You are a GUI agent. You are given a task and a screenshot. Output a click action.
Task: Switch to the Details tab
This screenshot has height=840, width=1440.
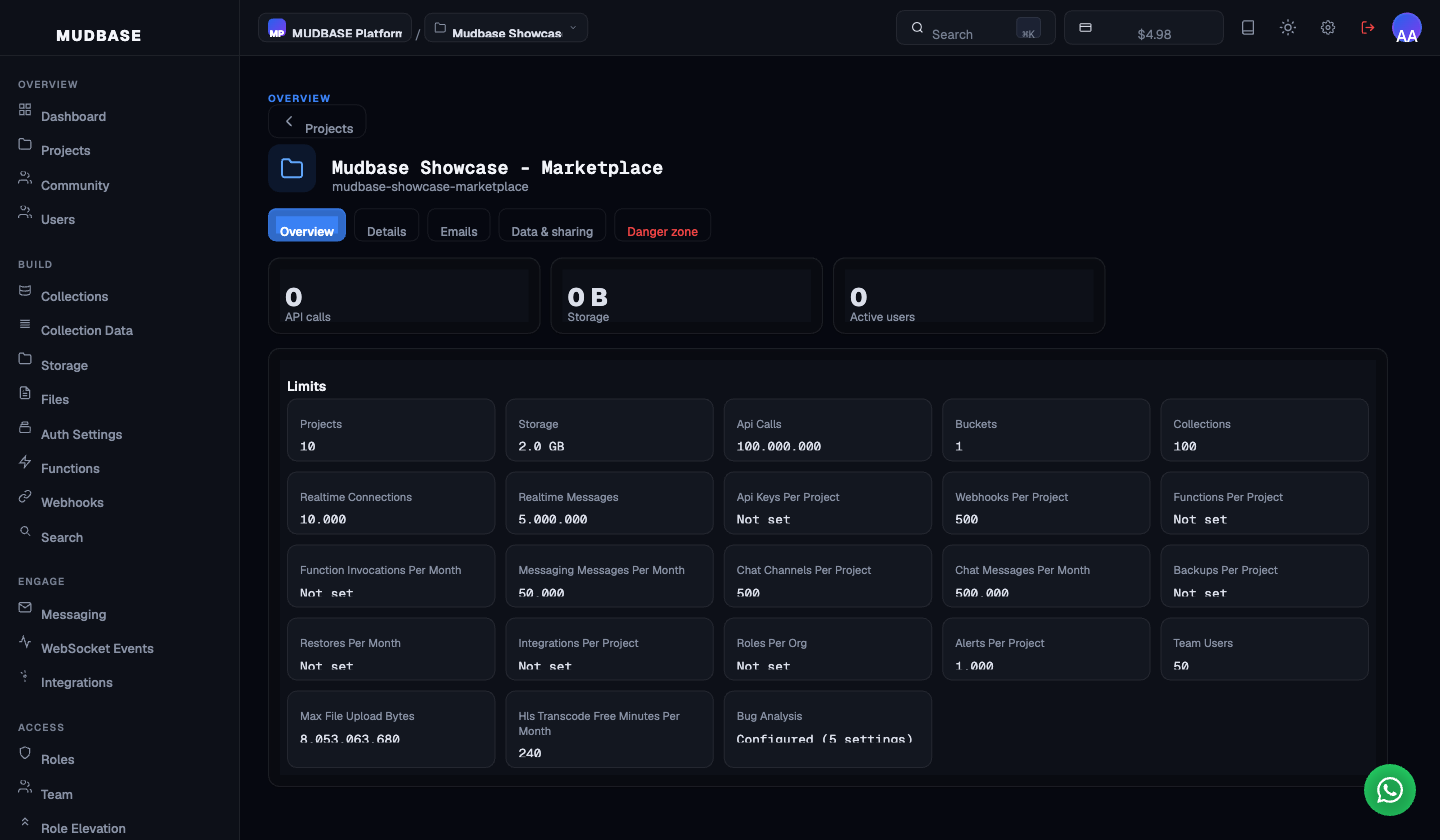(387, 225)
